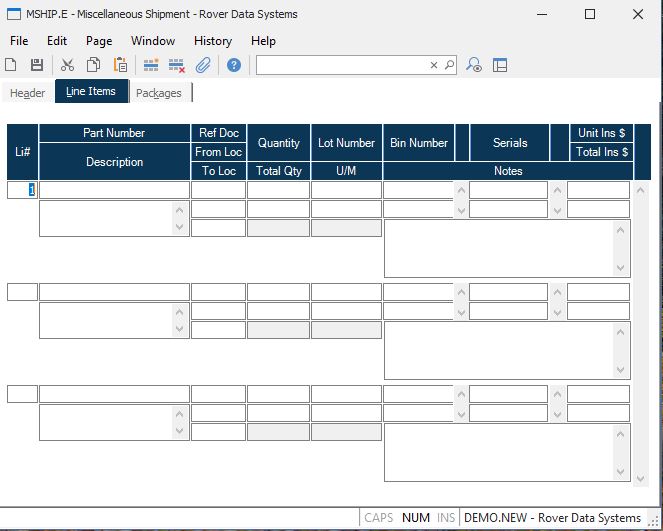Open attachments with the paperclip icon
Viewport: 663px width, 531px height.
[x=203, y=65]
